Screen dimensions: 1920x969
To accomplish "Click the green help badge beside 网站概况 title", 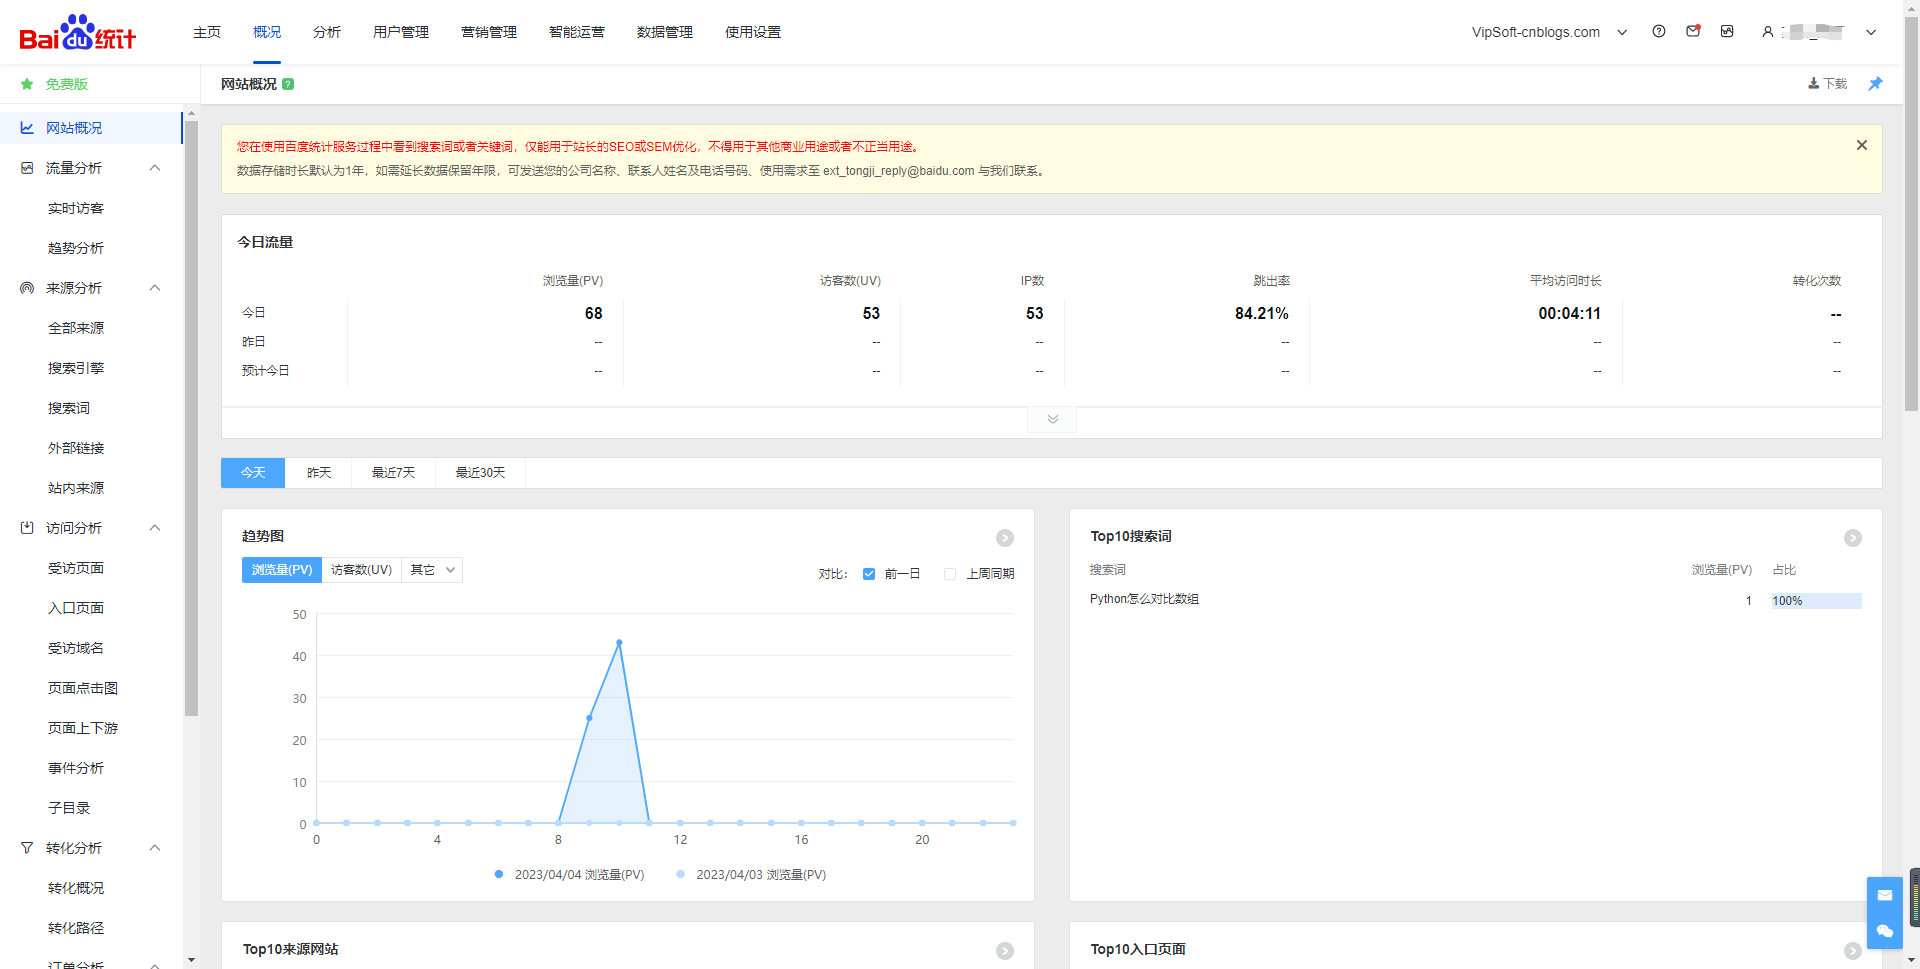I will pos(288,84).
